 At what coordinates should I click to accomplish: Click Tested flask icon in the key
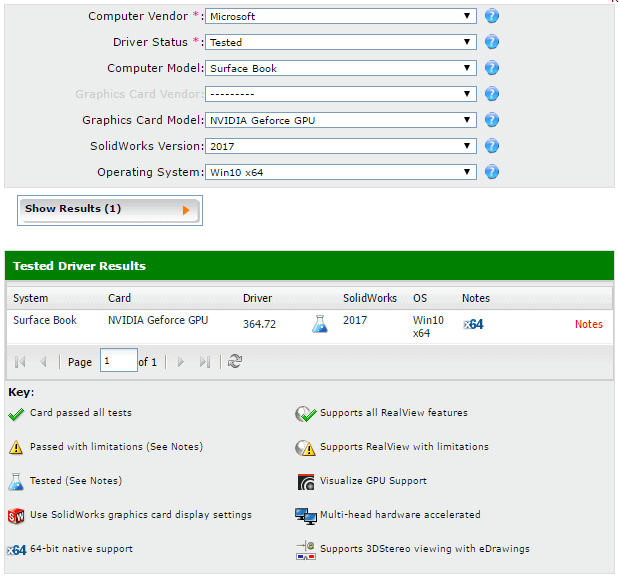tap(16, 481)
